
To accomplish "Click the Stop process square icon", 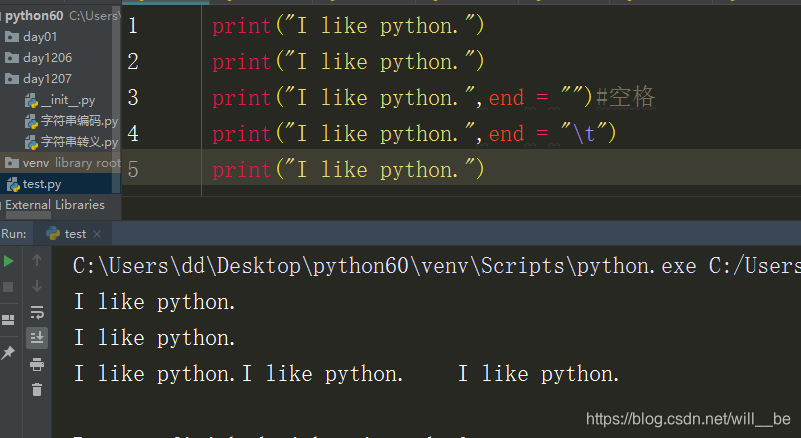I will tap(8, 287).
